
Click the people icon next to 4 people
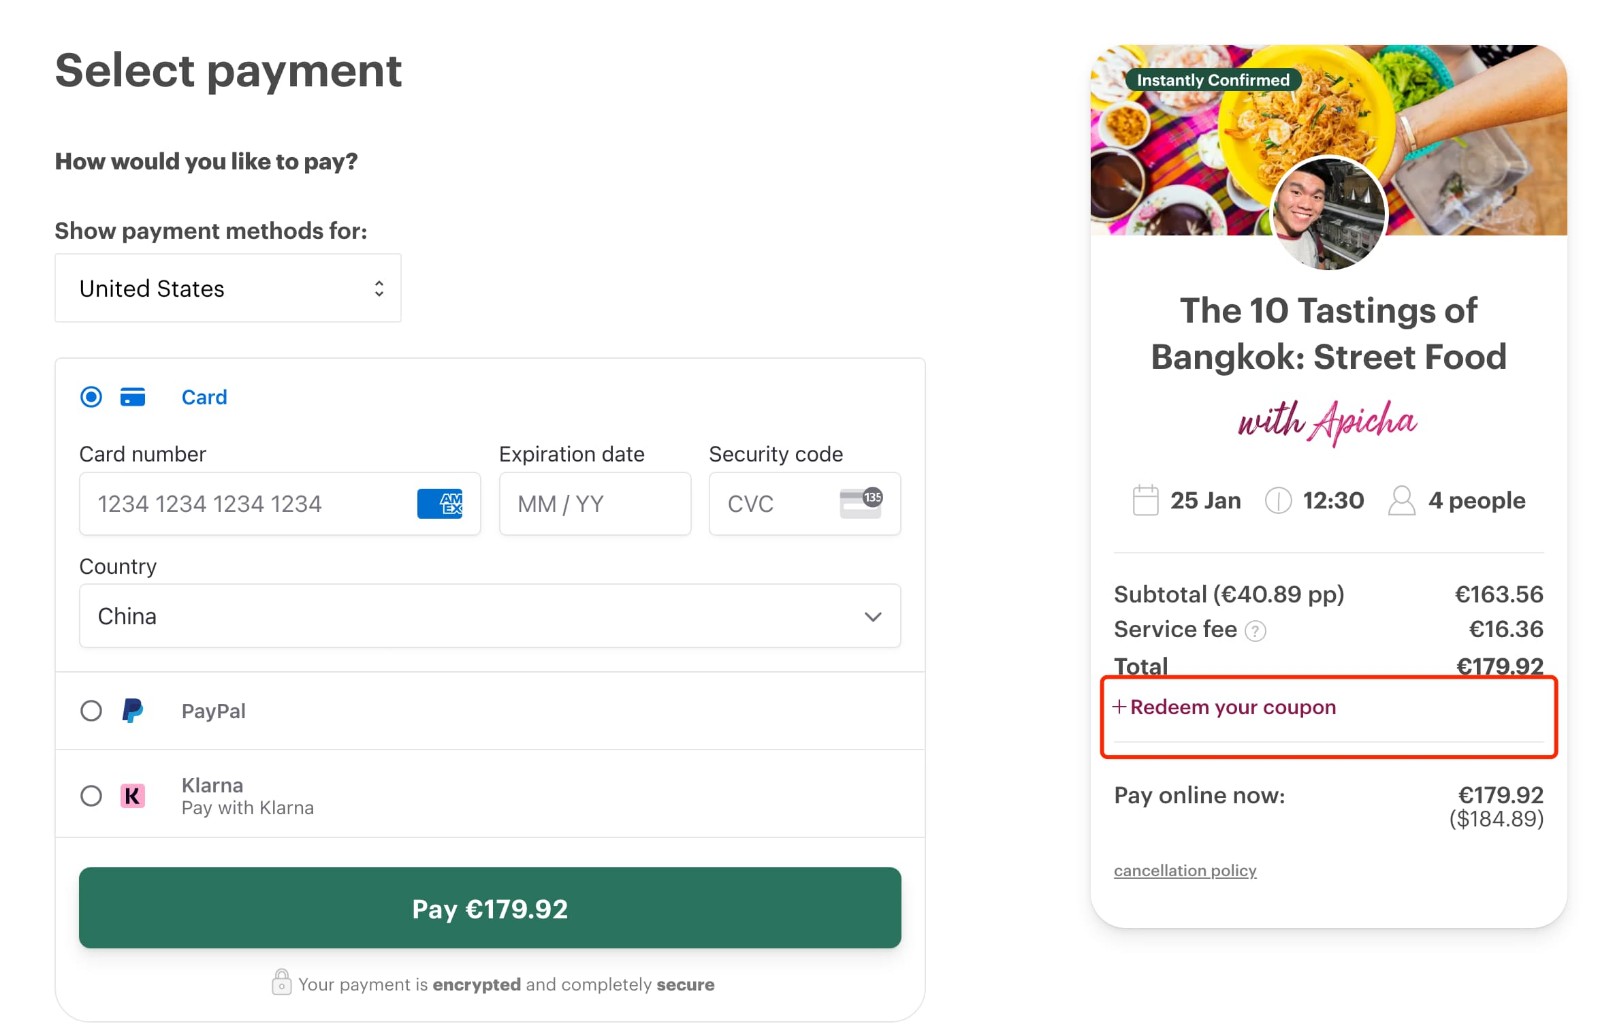1401,500
